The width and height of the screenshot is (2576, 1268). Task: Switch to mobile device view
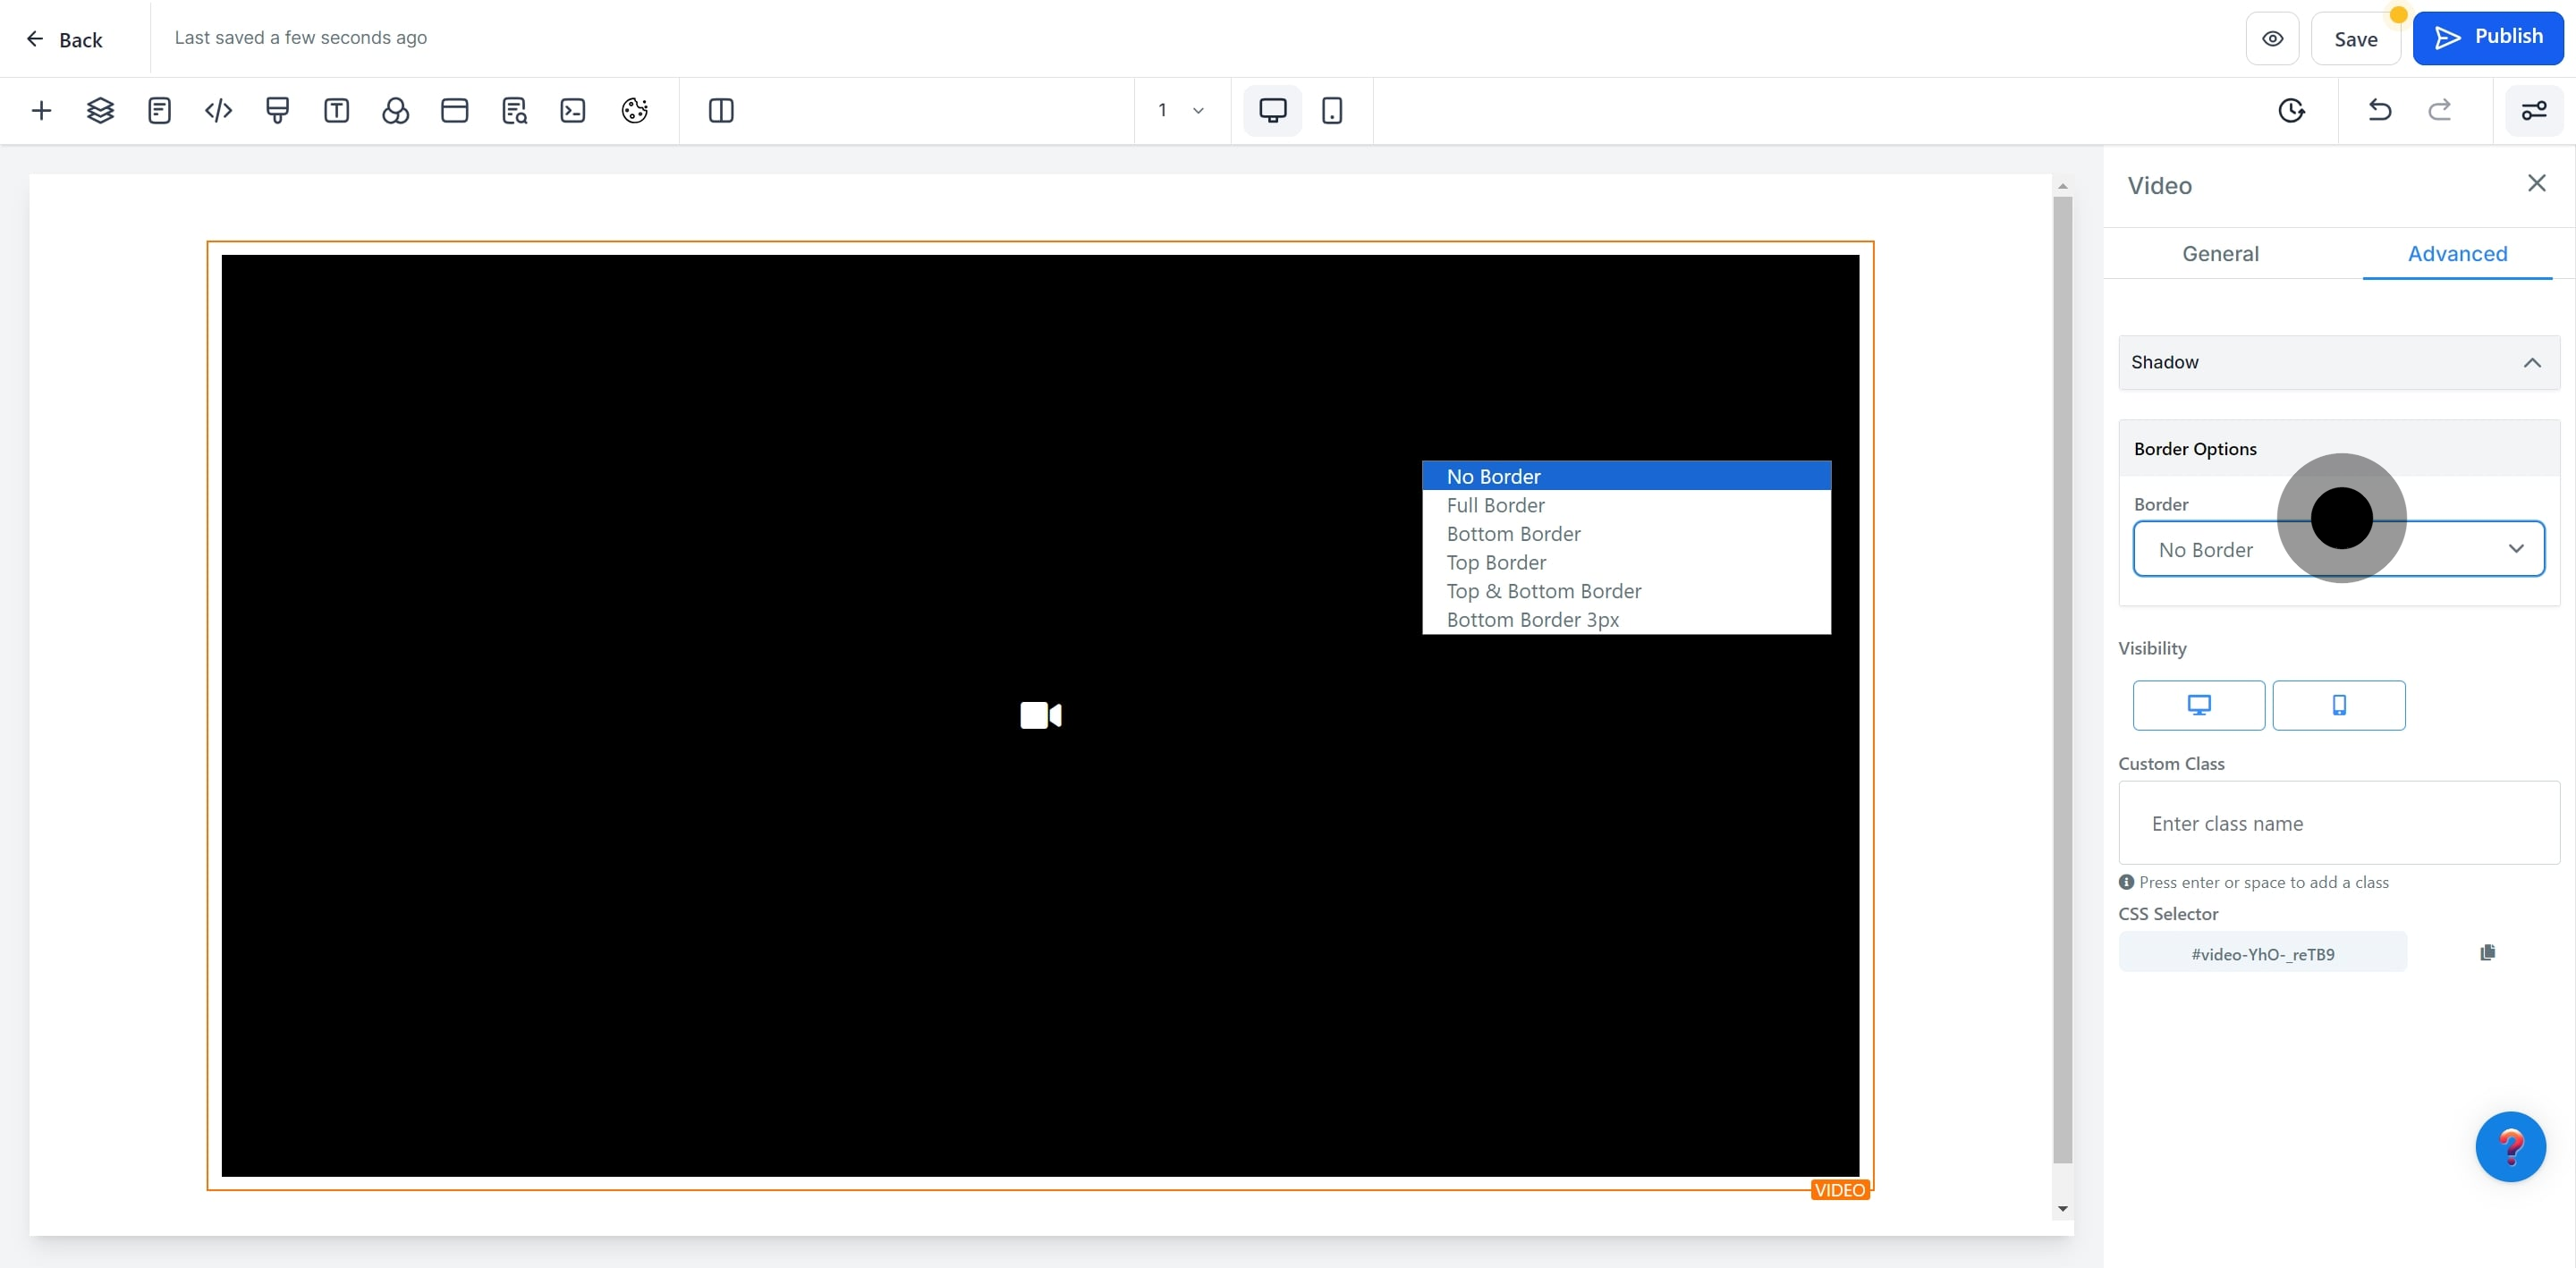(1331, 110)
